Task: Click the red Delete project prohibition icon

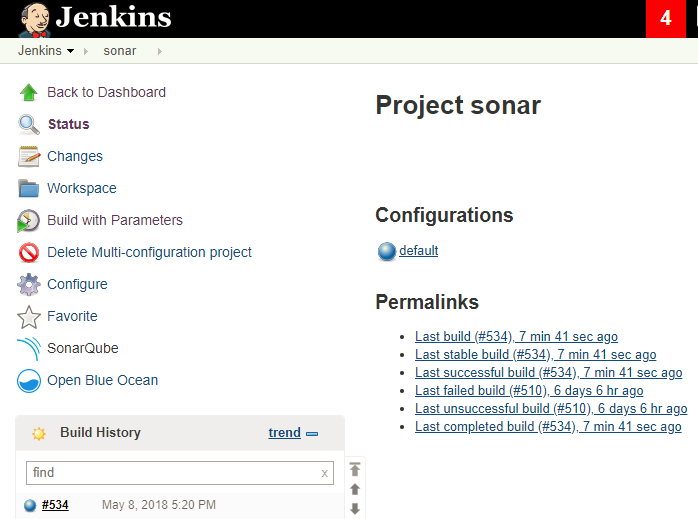Action: (x=28, y=252)
